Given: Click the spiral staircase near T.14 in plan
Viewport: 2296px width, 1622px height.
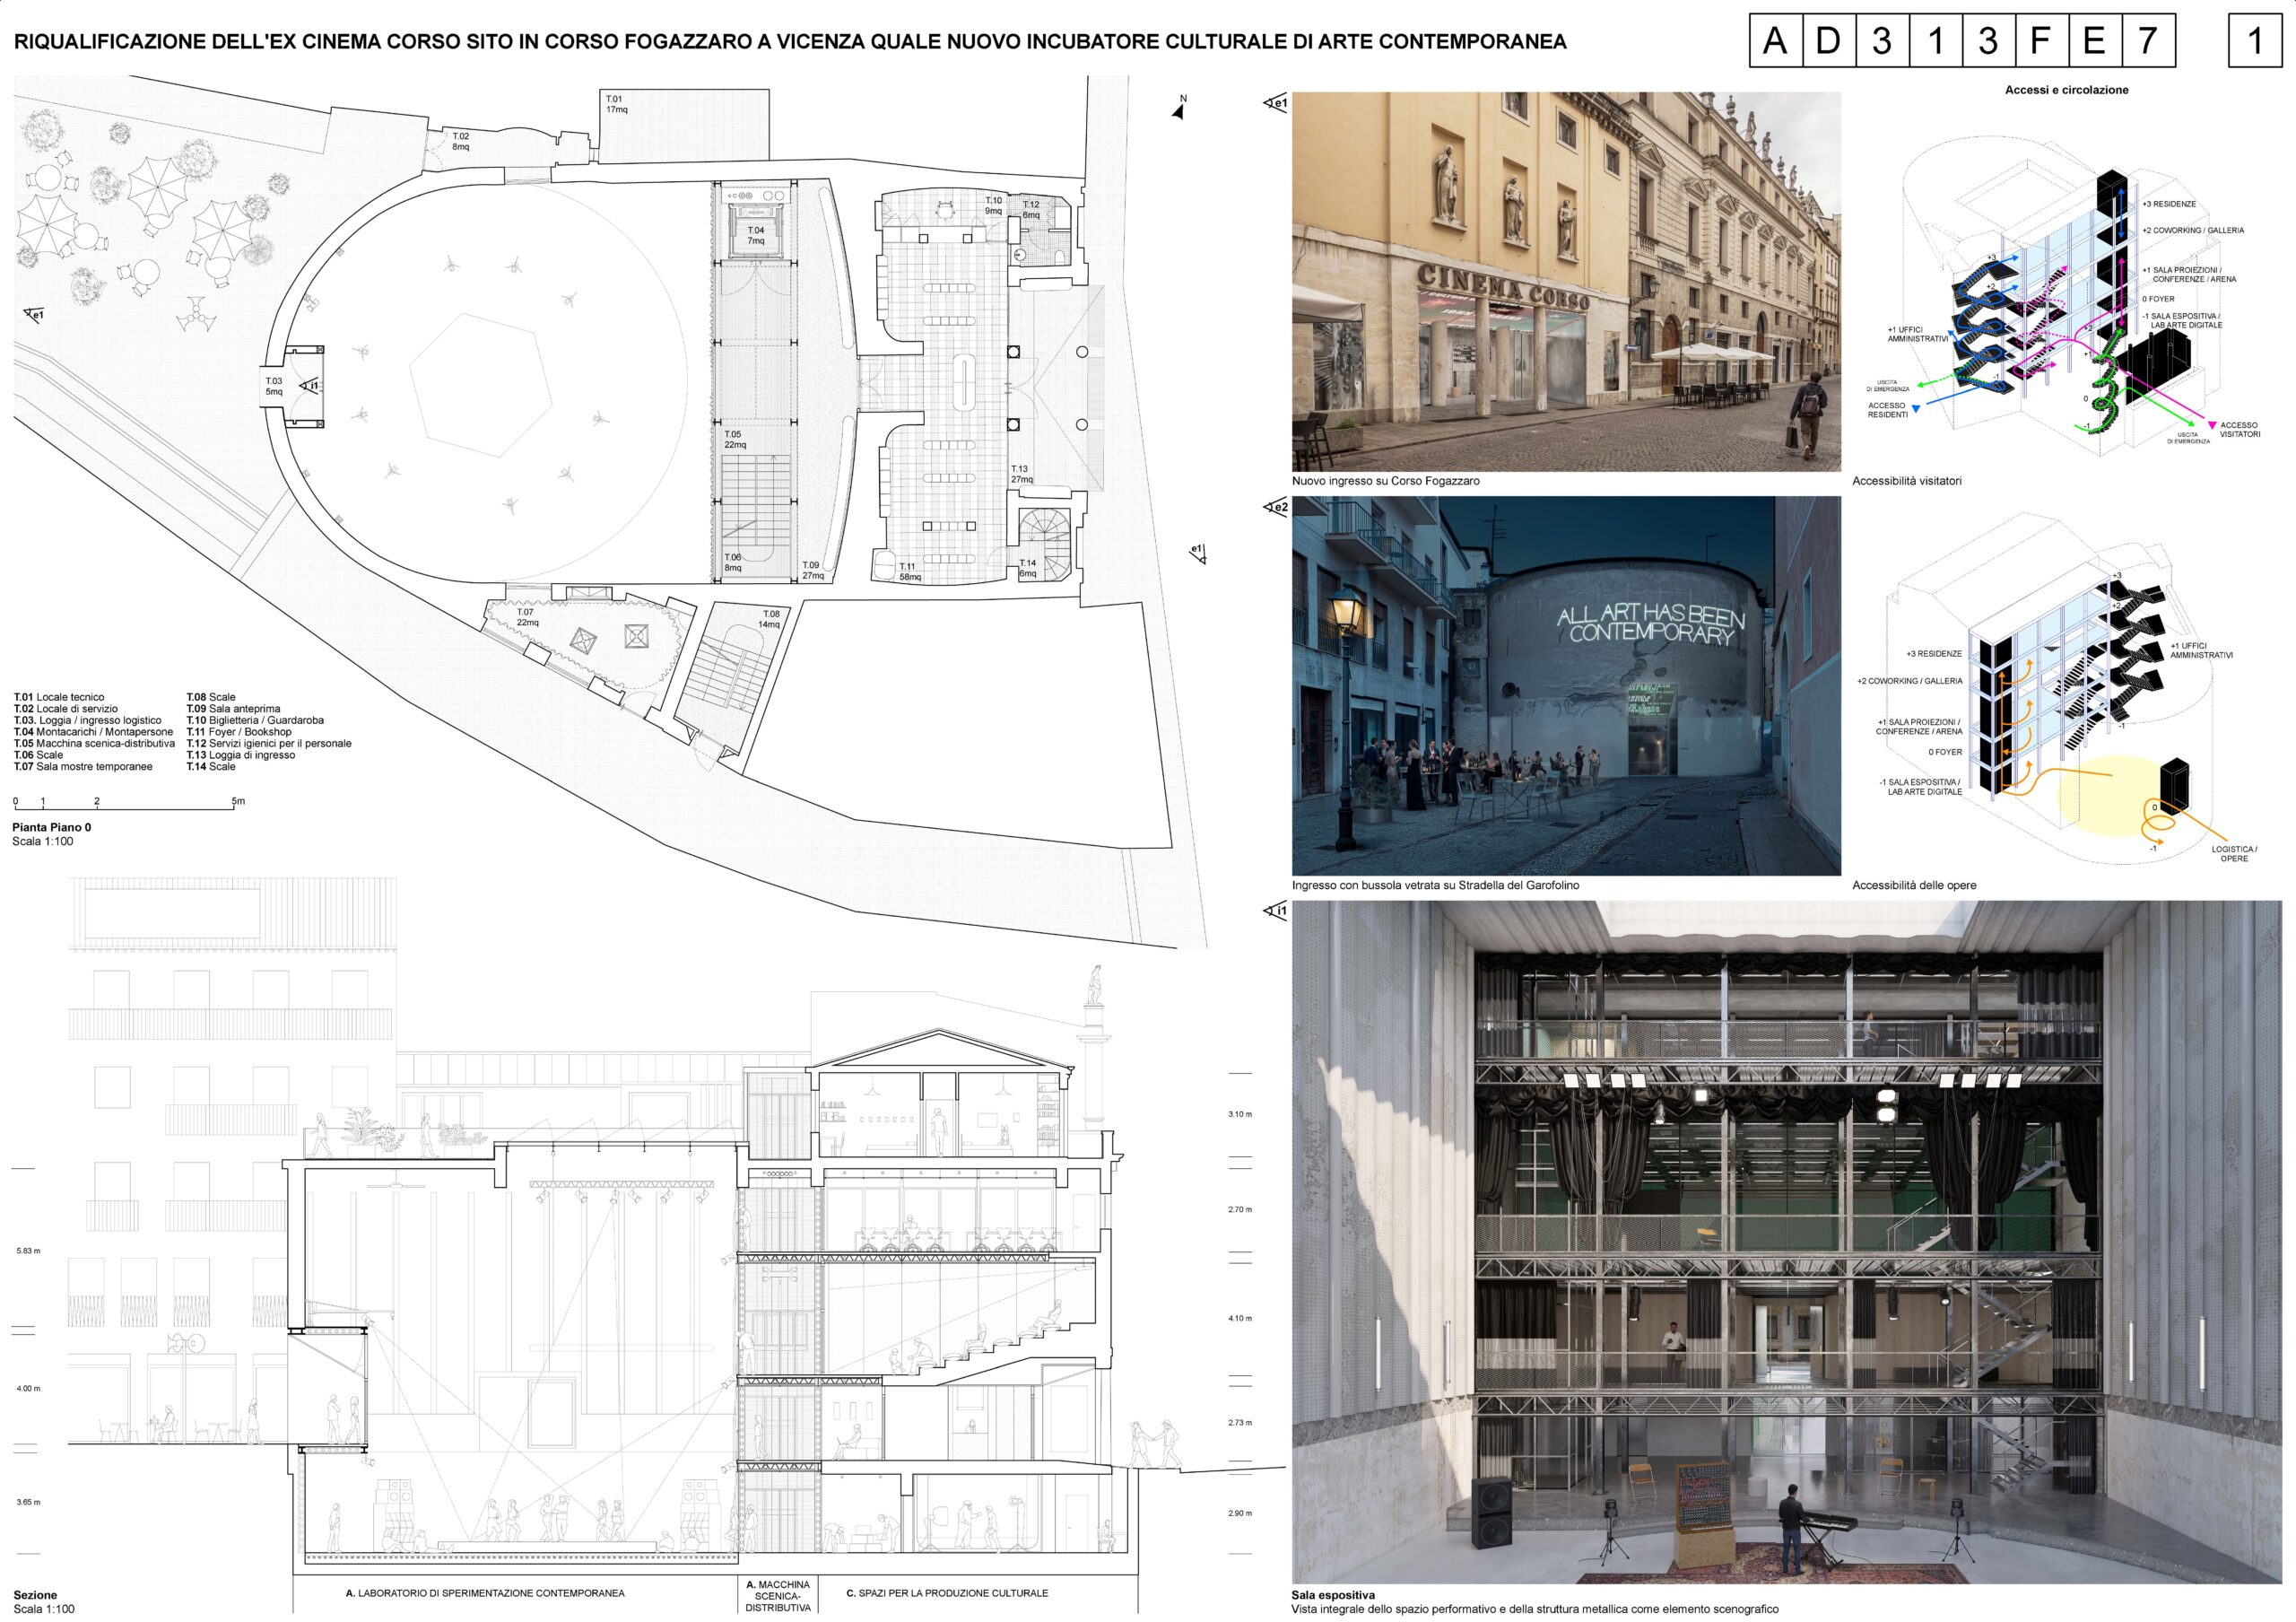Looking at the screenshot, I should click(1045, 531).
